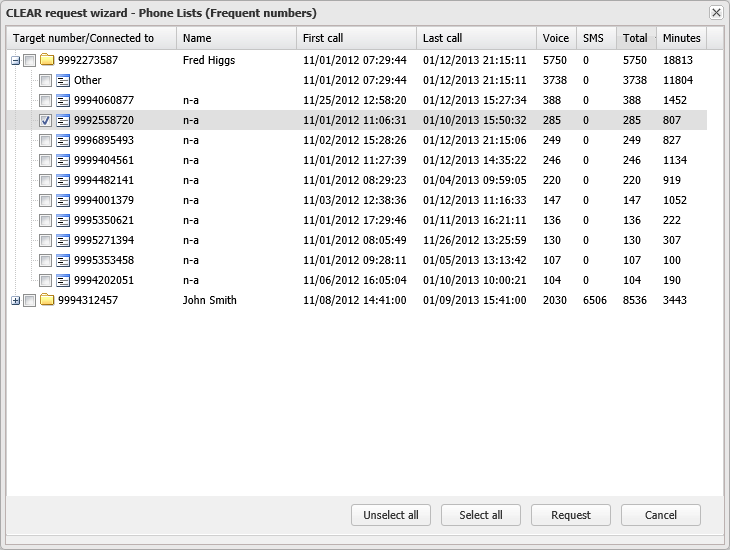Uncheck the checkbox for 9992558720
This screenshot has height=550, width=730.
(x=46, y=120)
